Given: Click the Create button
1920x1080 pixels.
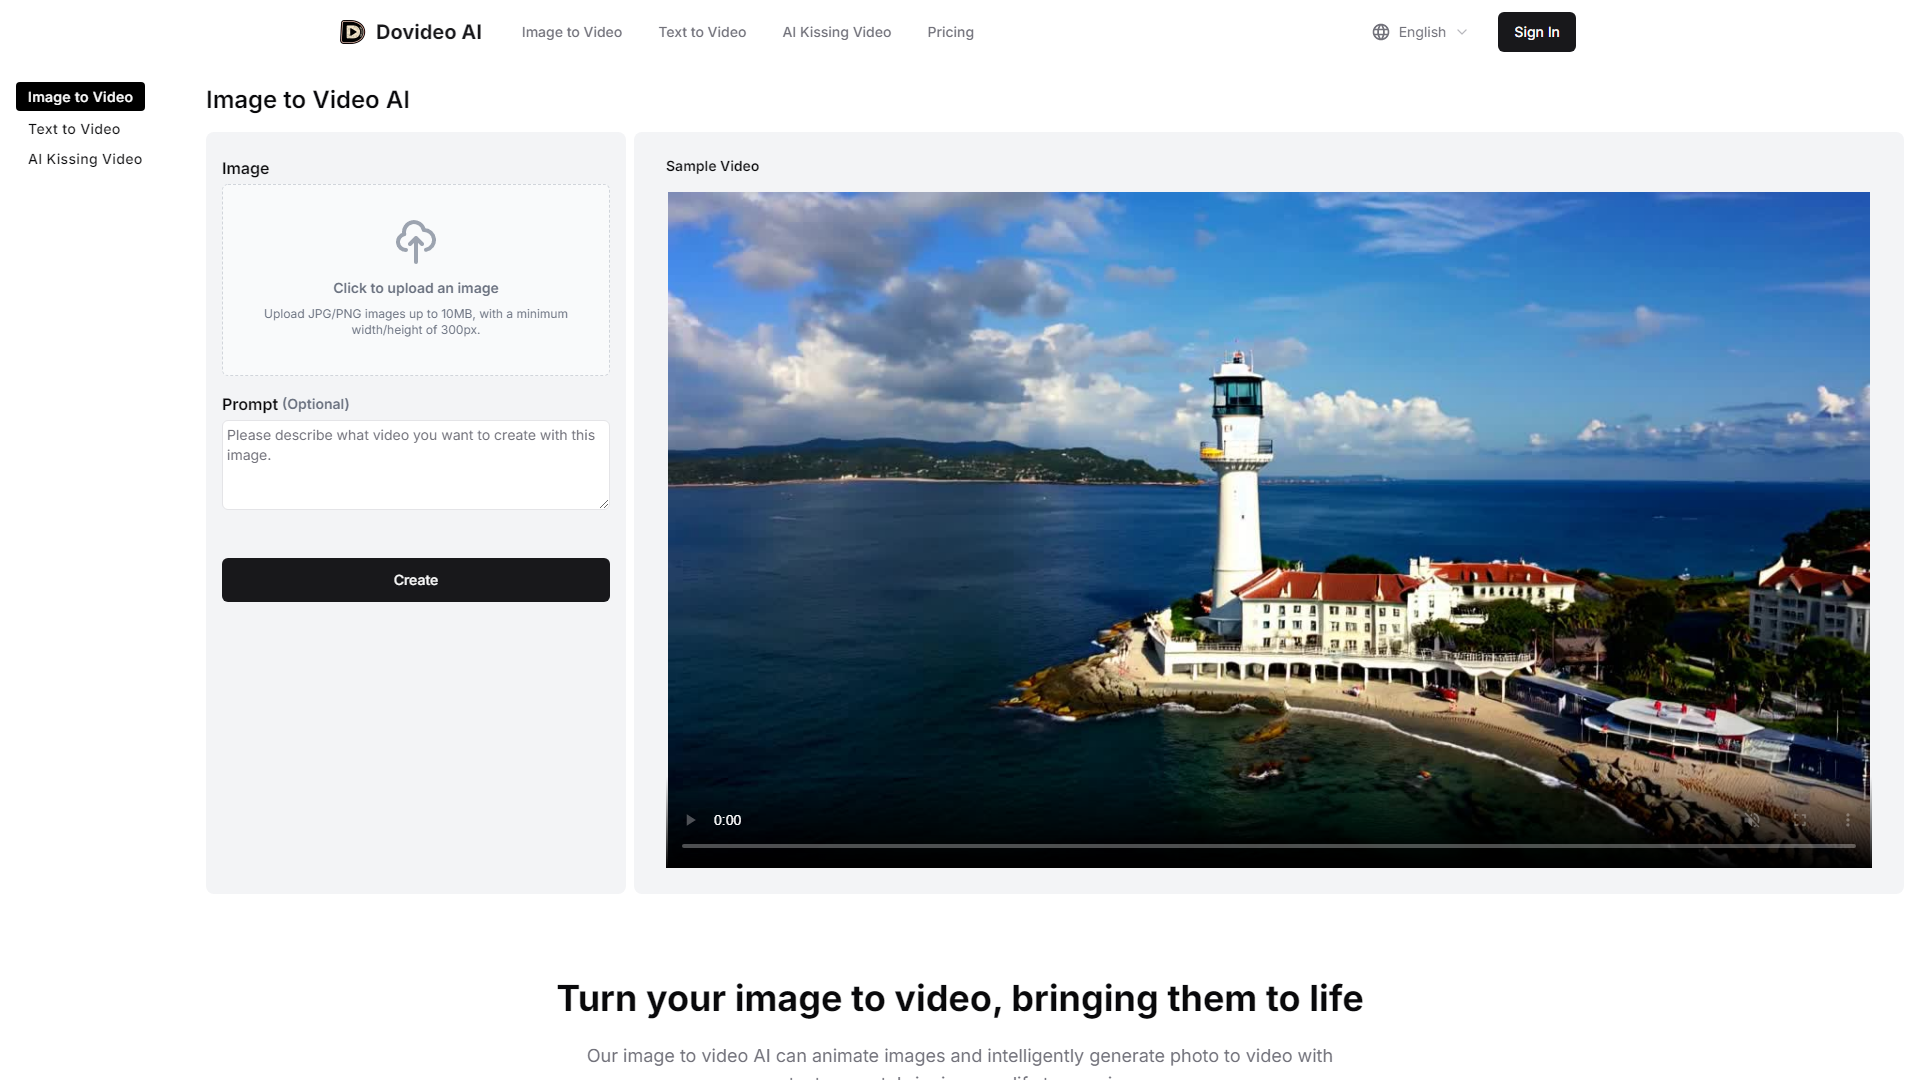Looking at the screenshot, I should coord(414,580).
